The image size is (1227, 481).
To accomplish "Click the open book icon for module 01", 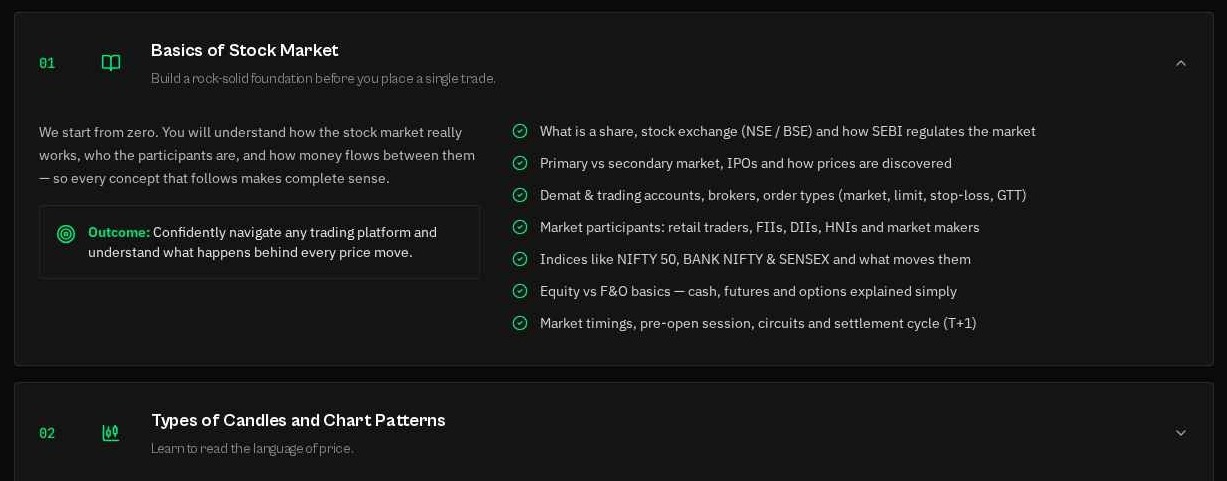I will click(x=111, y=63).
